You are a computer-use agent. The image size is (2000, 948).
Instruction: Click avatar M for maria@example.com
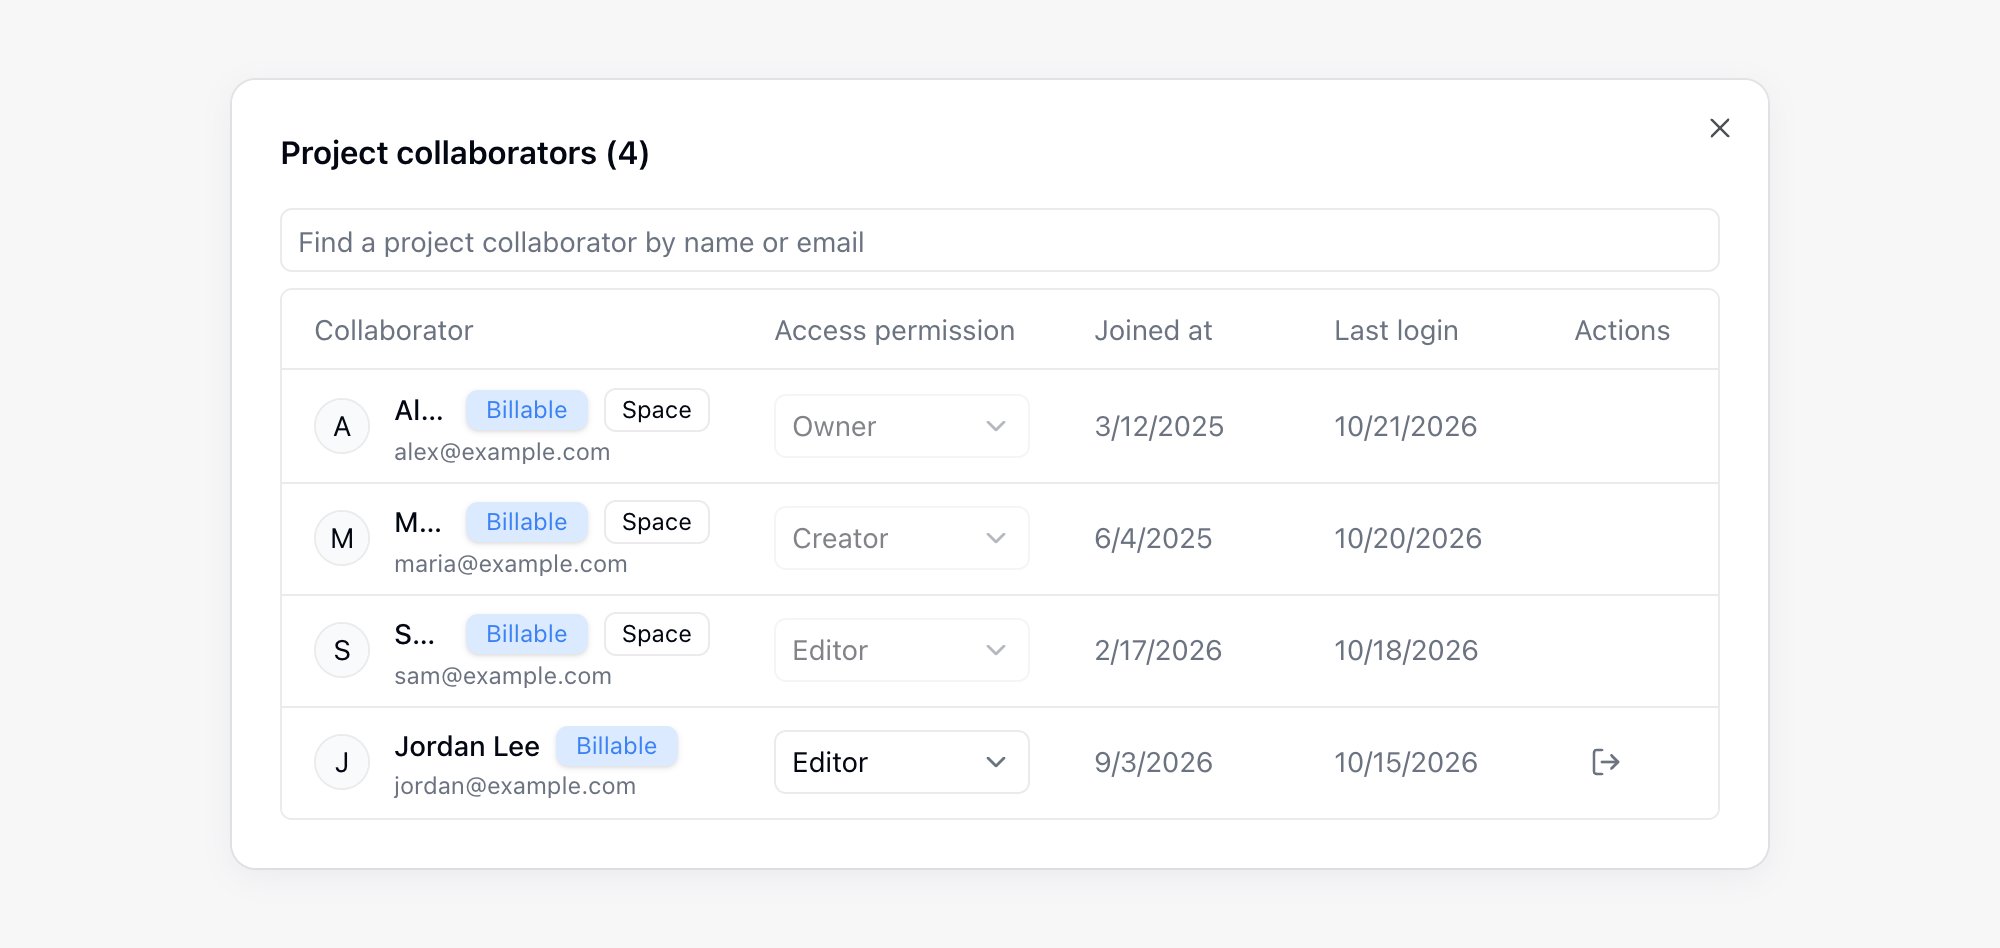click(342, 538)
